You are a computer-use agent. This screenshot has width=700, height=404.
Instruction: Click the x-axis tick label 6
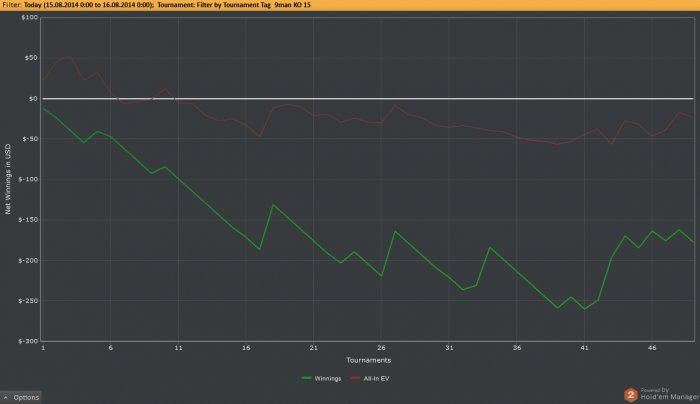[111, 347]
